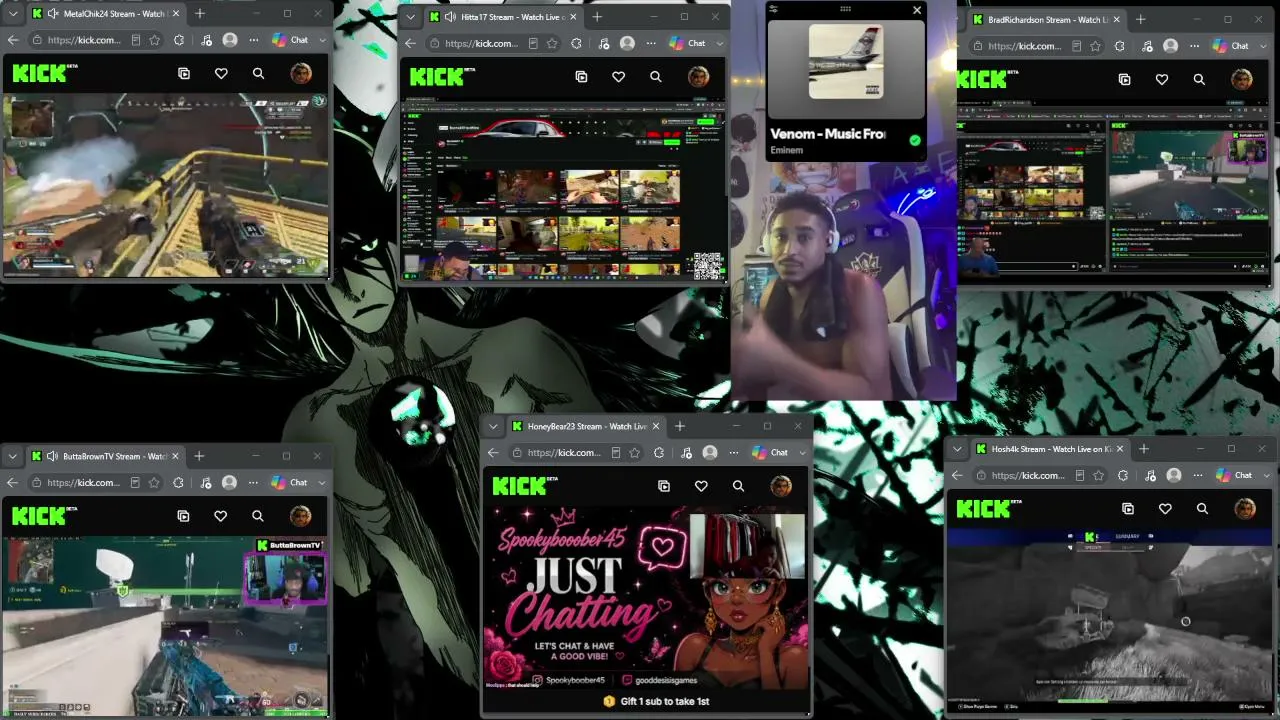Open the user avatar menu in Hitta17 window
Image resolution: width=1280 pixels, height=720 pixels.
pyautogui.click(x=698, y=77)
